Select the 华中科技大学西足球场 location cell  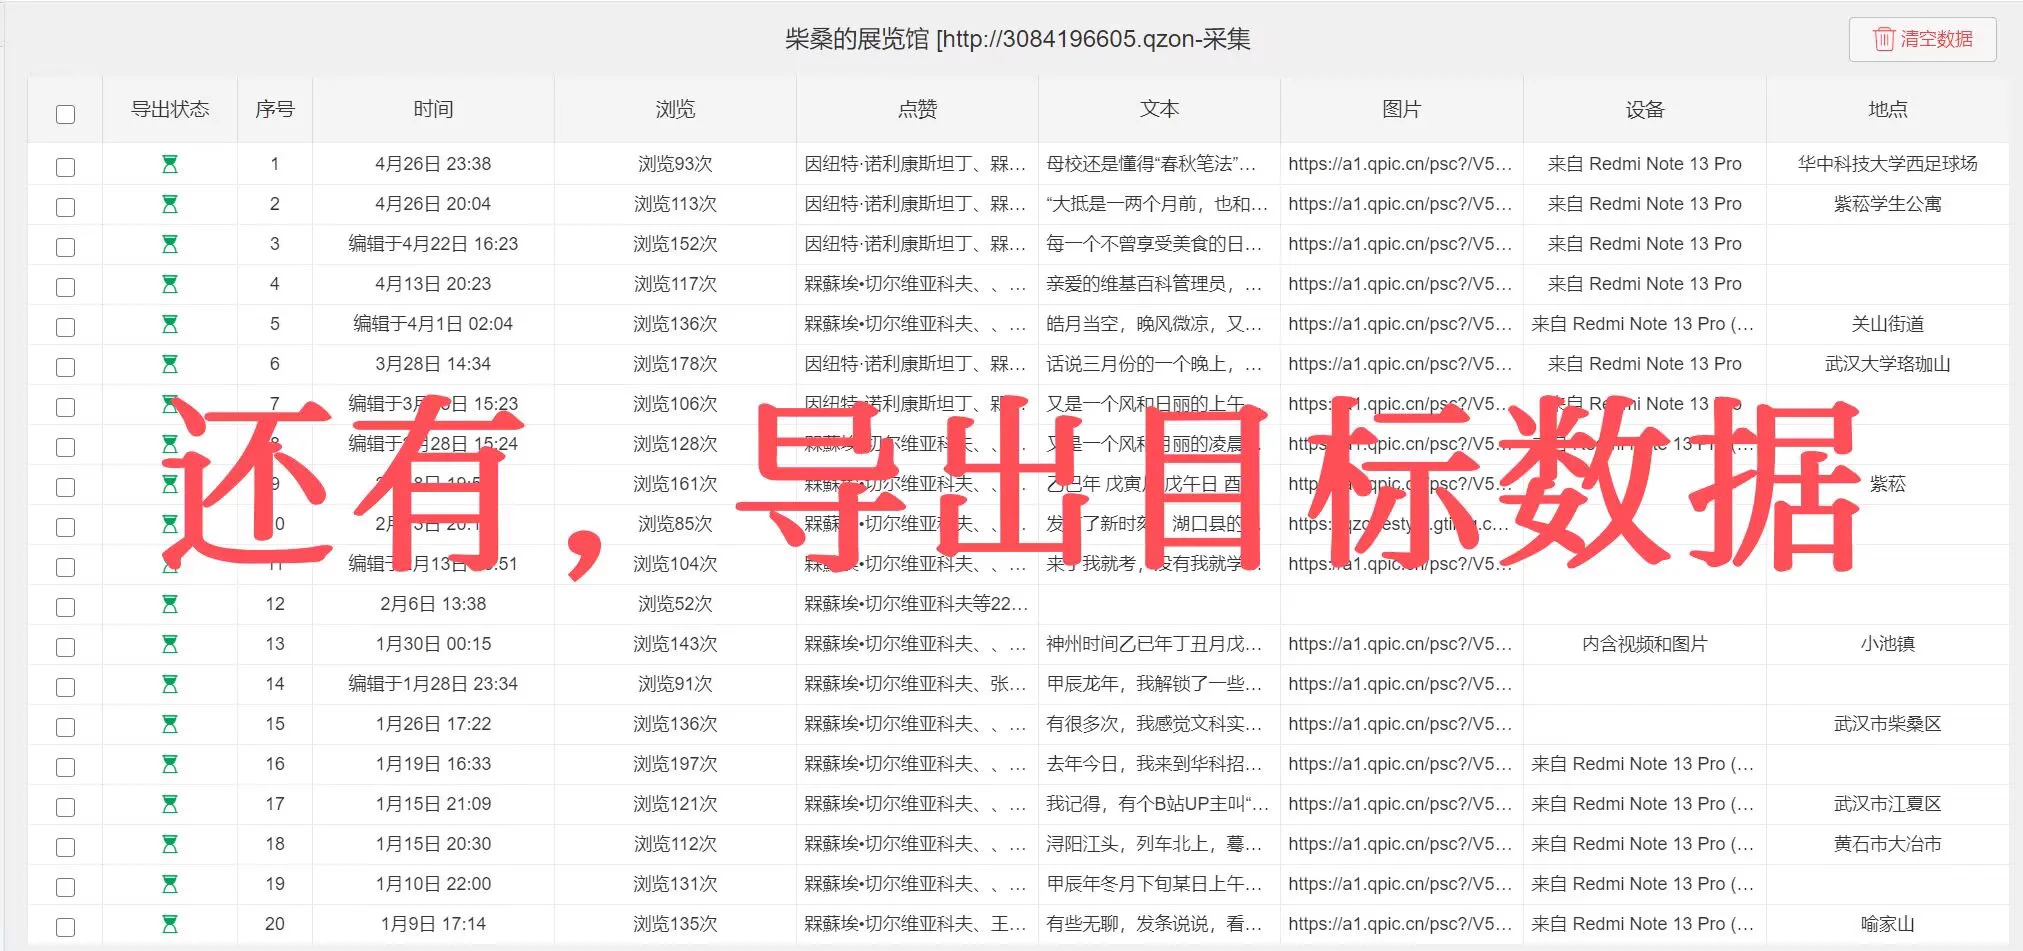click(1887, 164)
